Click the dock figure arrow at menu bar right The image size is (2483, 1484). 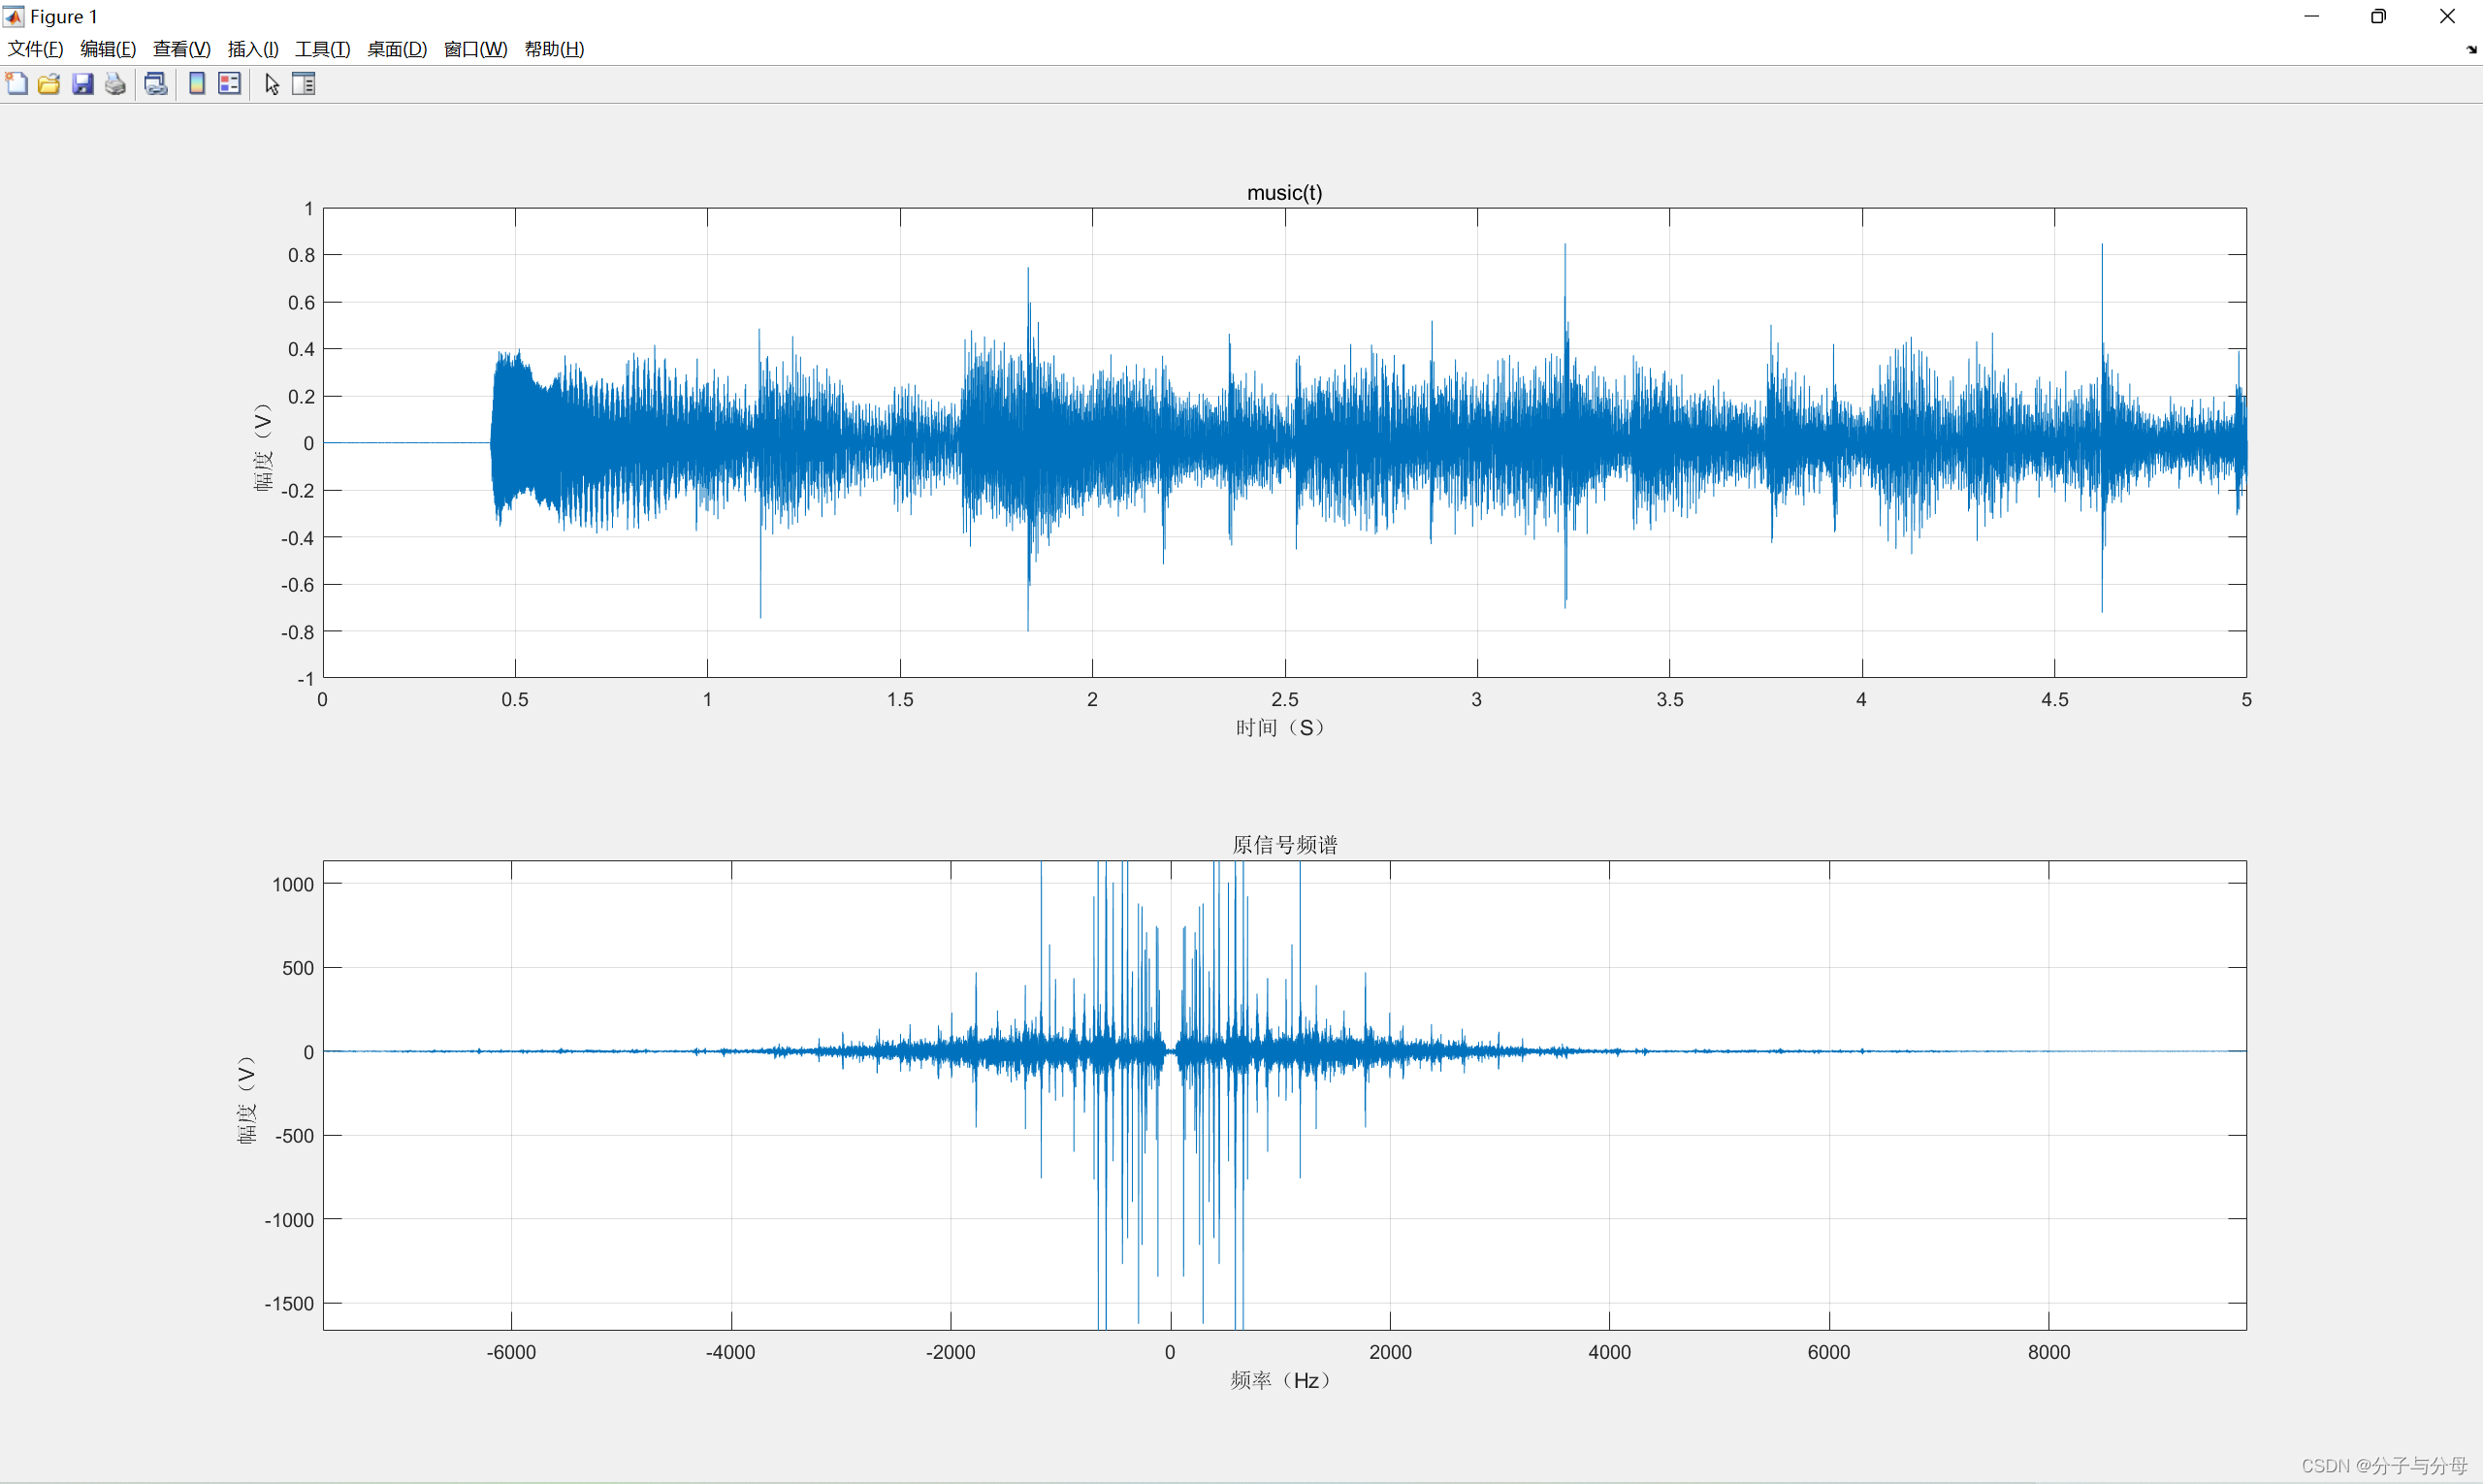coord(2471,49)
